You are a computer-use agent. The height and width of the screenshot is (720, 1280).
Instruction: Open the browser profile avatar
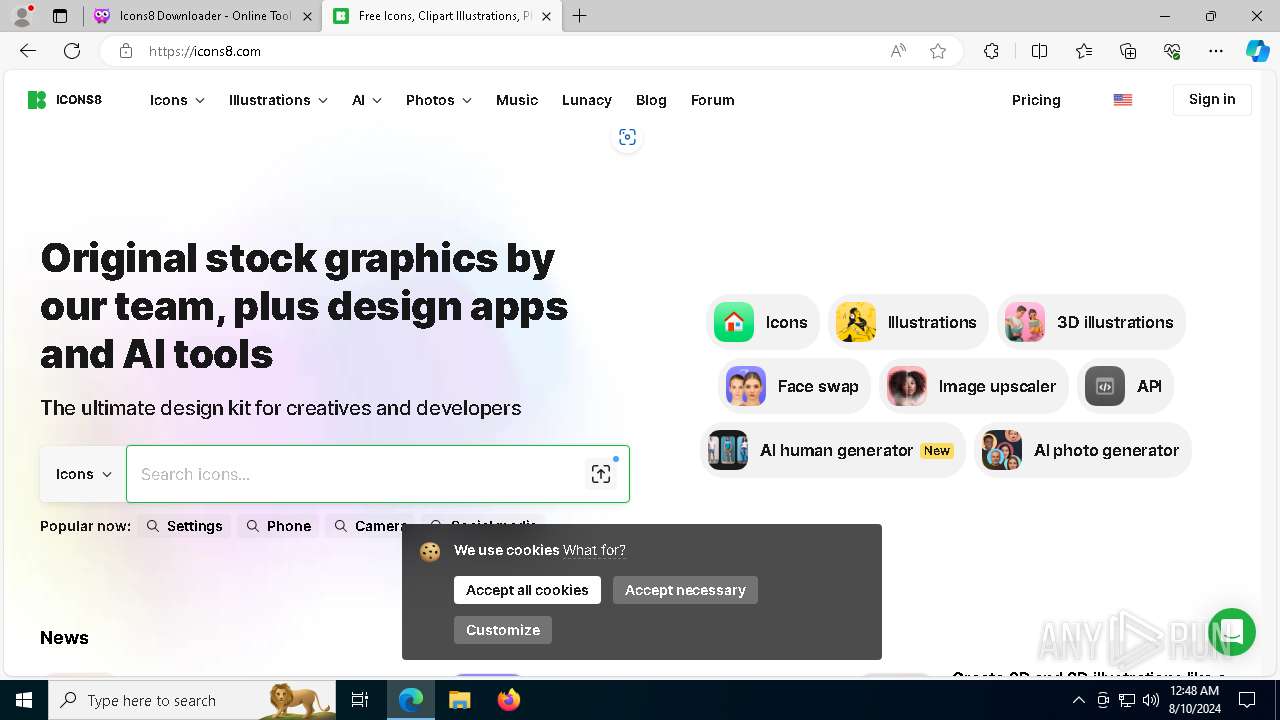[22, 16]
